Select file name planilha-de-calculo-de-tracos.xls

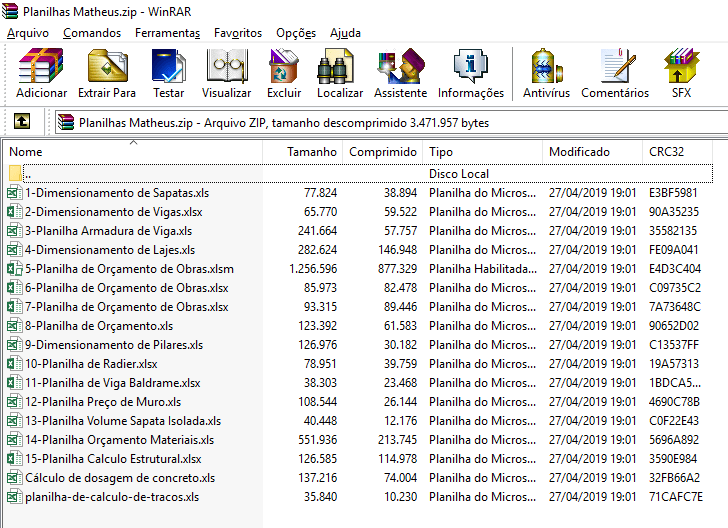point(112,497)
